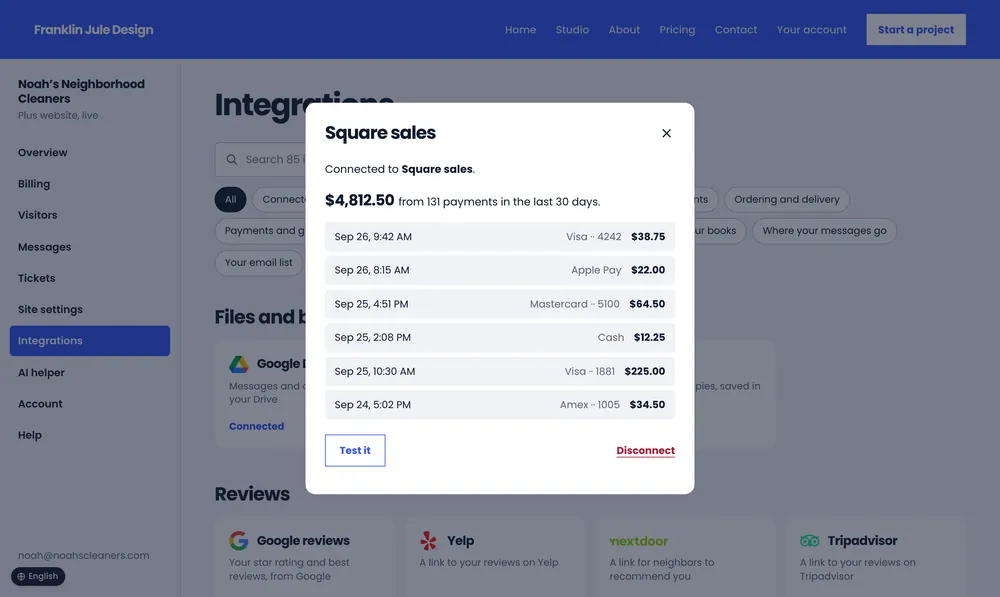This screenshot has width=1000, height=597.
Task: Select the Sep 25, 2:08 PM Cash row
Action: (x=500, y=337)
